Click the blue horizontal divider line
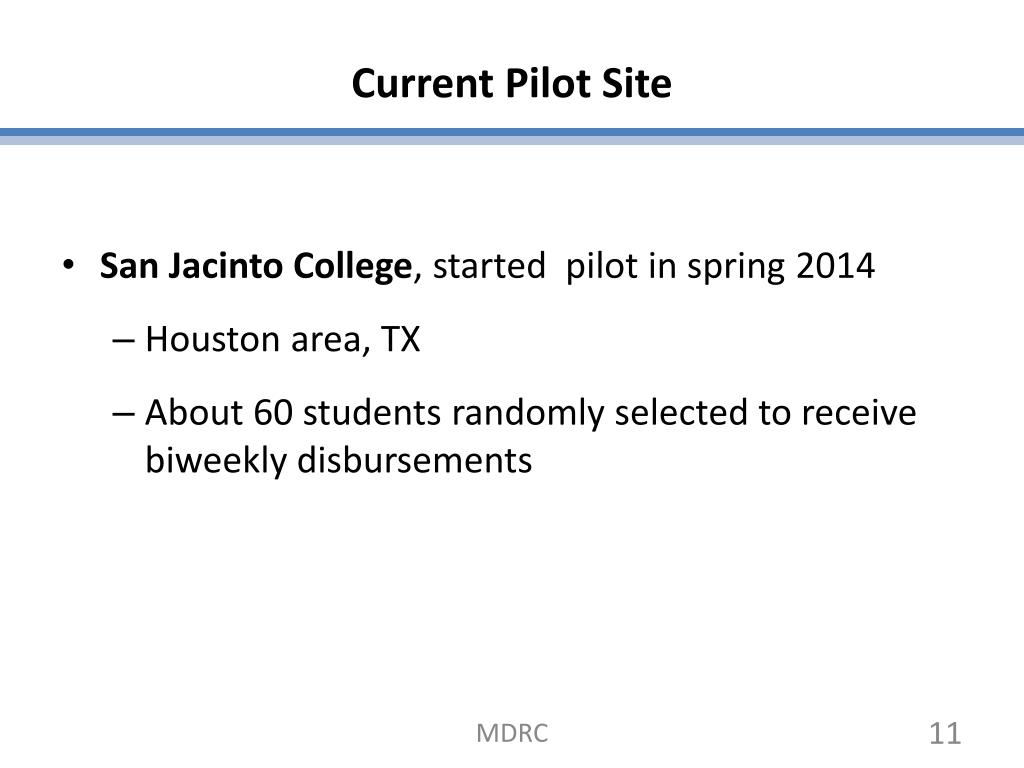 tap(512, 136)
